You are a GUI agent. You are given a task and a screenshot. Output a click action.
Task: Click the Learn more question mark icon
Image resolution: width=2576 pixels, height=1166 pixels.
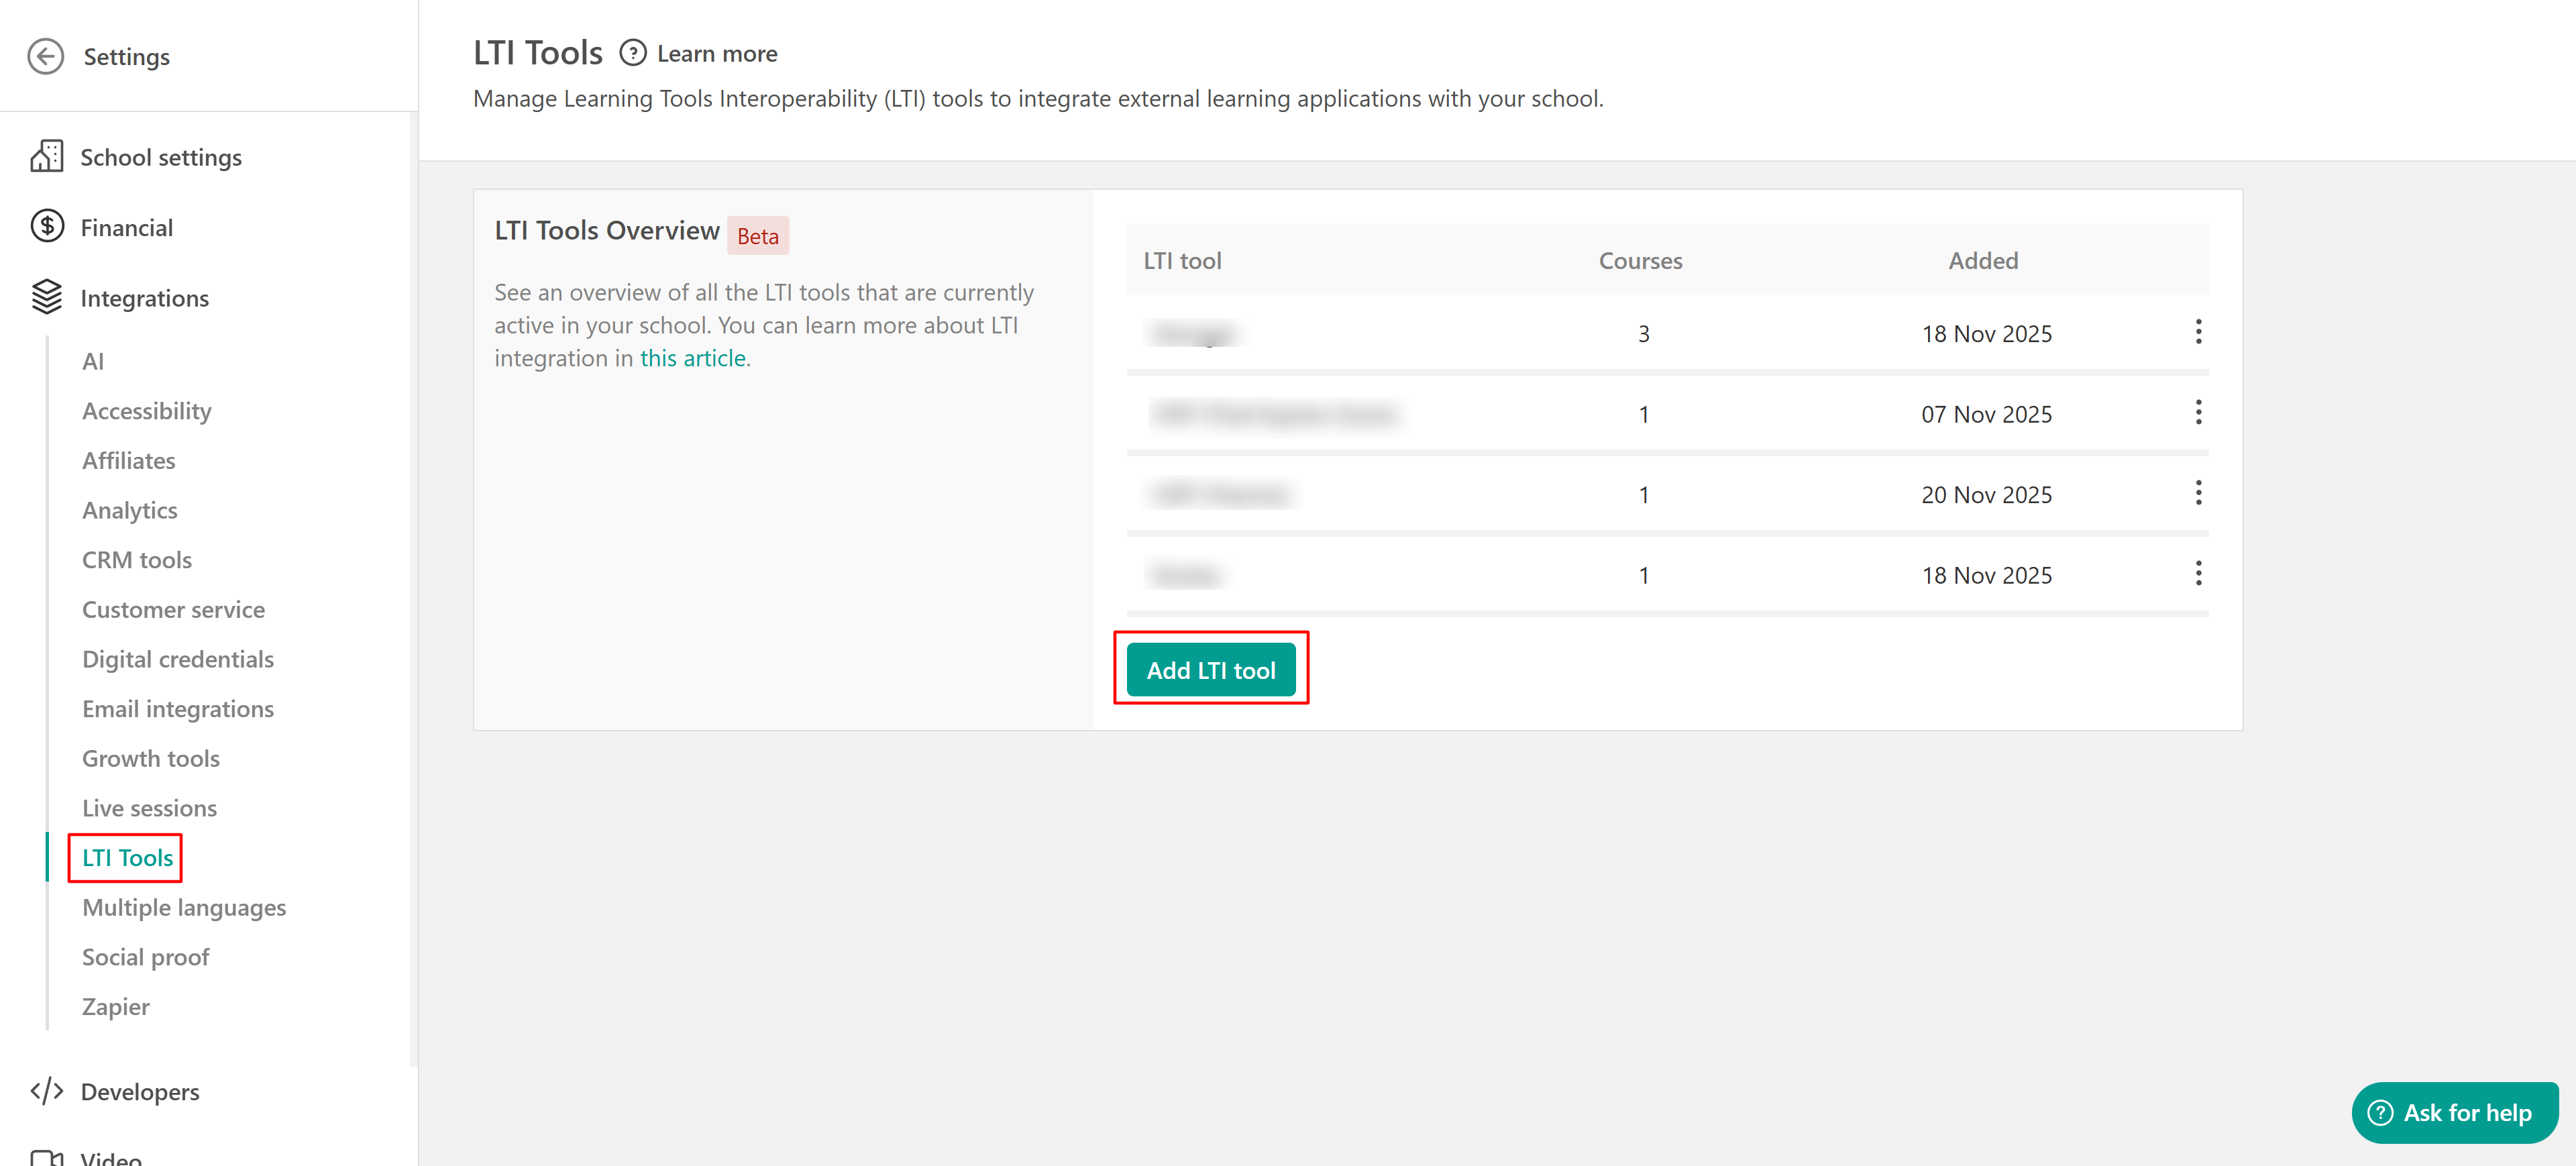pos(632,53)
